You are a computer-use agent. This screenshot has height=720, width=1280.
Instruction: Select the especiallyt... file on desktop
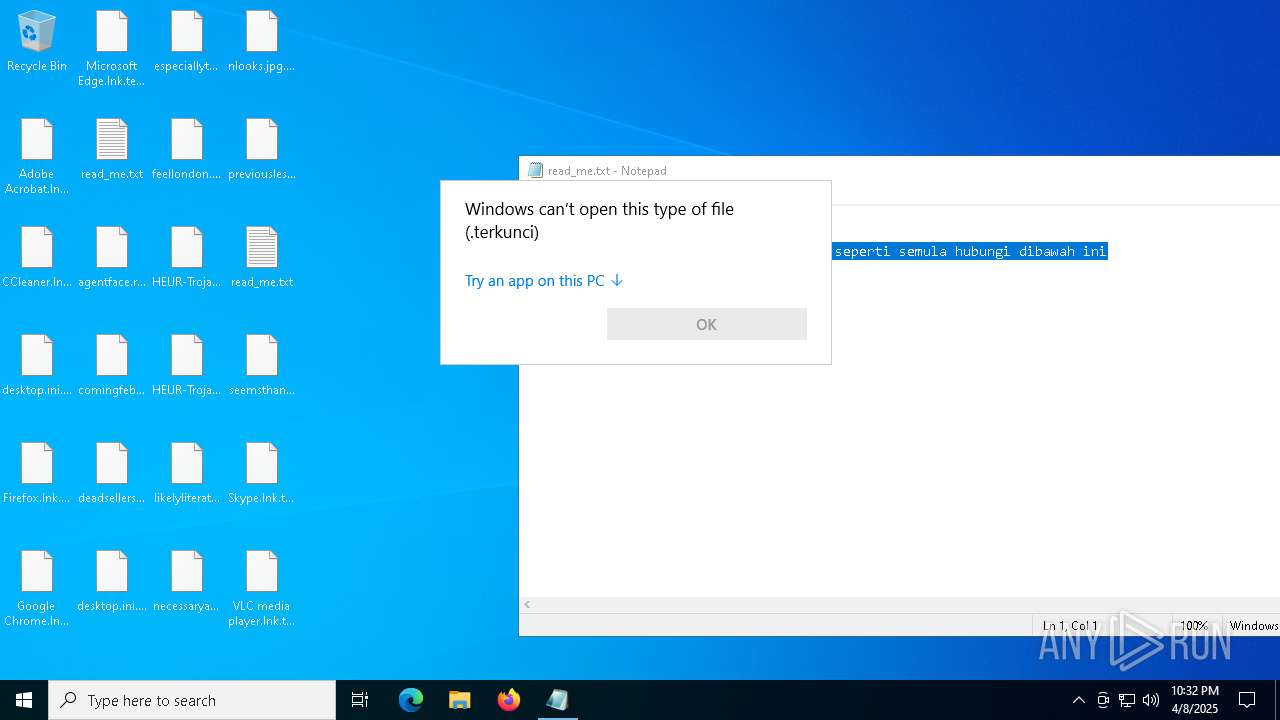click(187, 42)
